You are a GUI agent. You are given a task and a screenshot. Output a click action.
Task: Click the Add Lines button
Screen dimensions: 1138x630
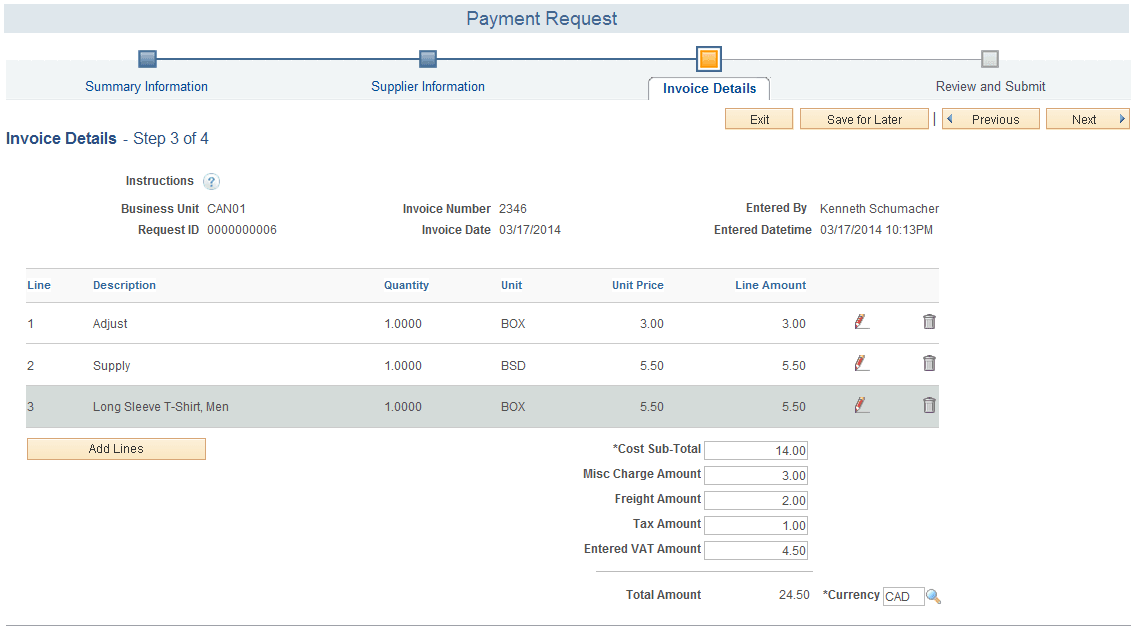[x=115, y=448]
